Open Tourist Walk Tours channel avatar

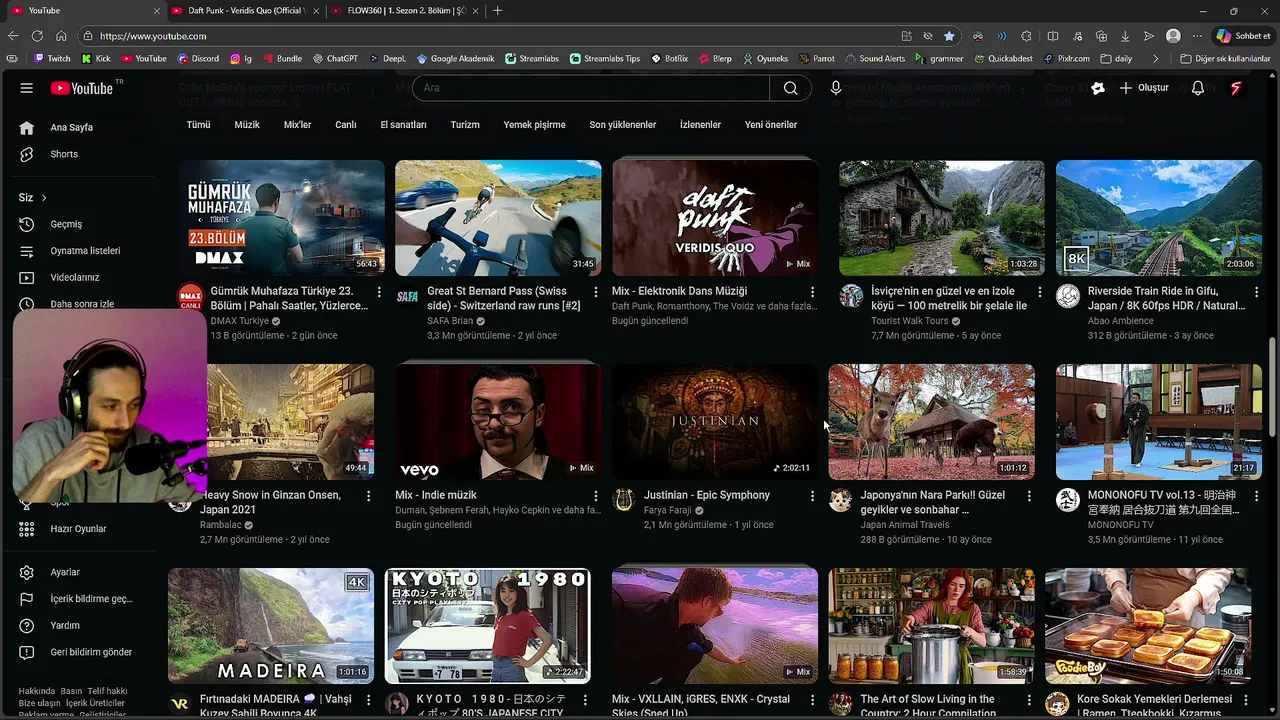coord(851,296)
